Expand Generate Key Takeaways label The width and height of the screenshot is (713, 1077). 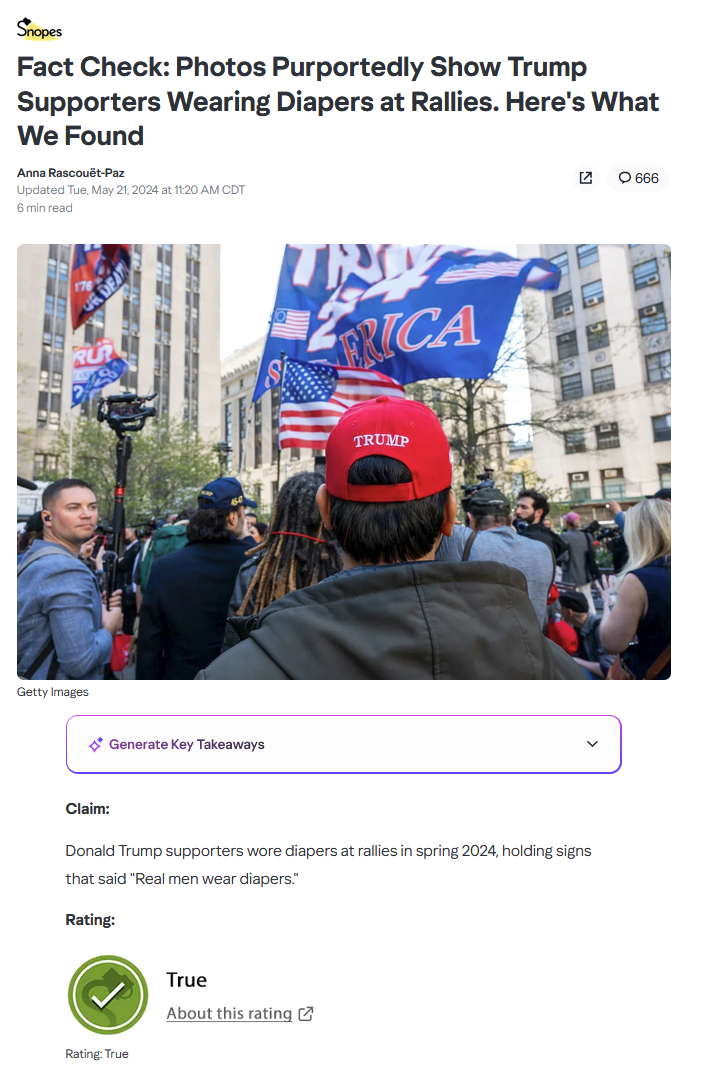click(187, 745)
